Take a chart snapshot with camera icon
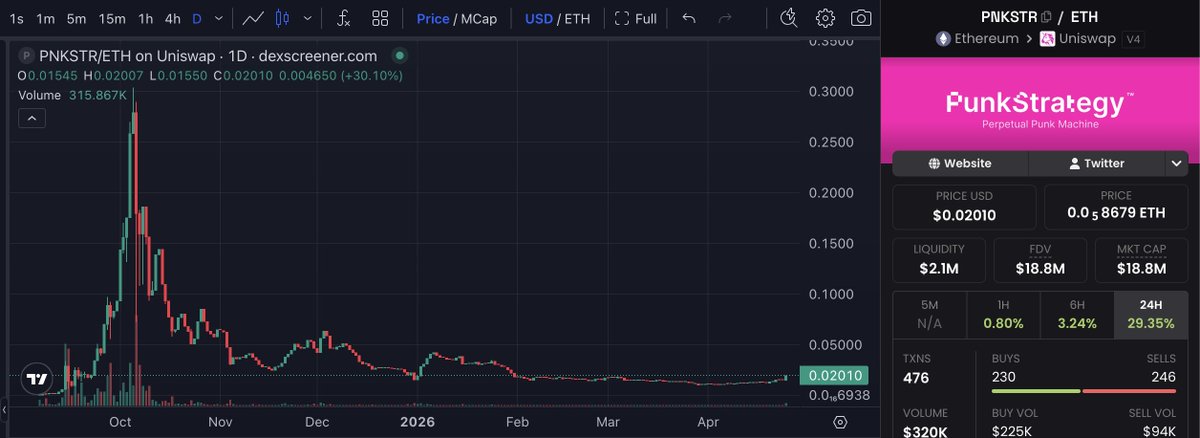This screenshot has width=1200, height=438. click(x=860, y=18)
